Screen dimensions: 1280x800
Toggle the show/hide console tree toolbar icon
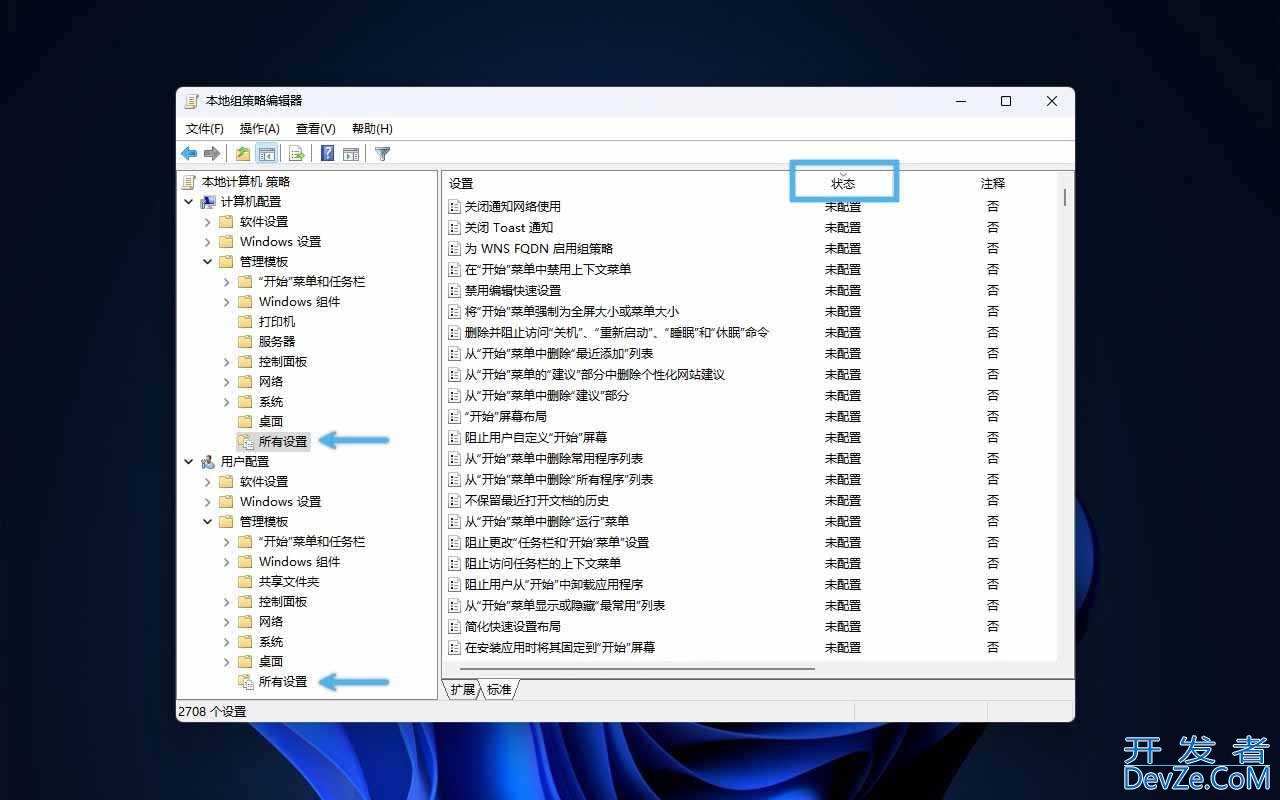[266, 153]
